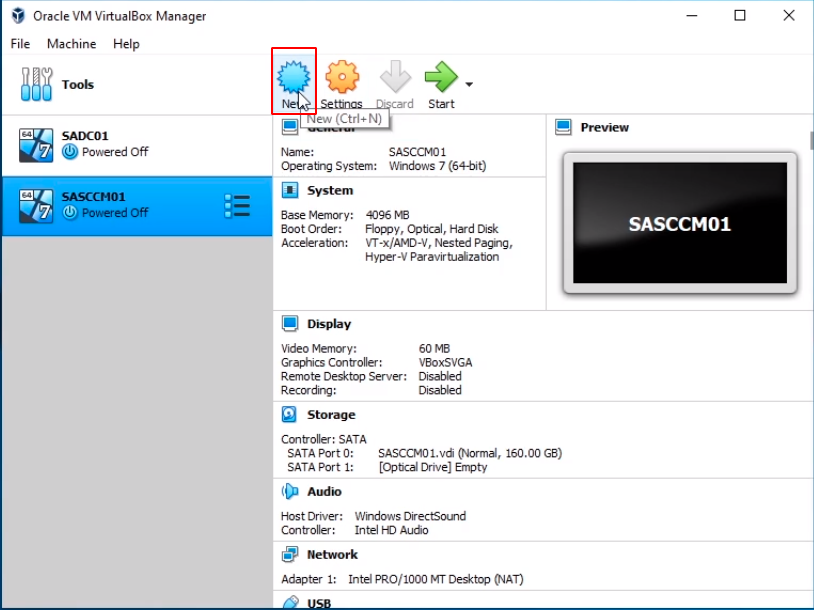Click the 60 MB video memory value
Viewport: 814px width, 610px height.
(434, 348)
